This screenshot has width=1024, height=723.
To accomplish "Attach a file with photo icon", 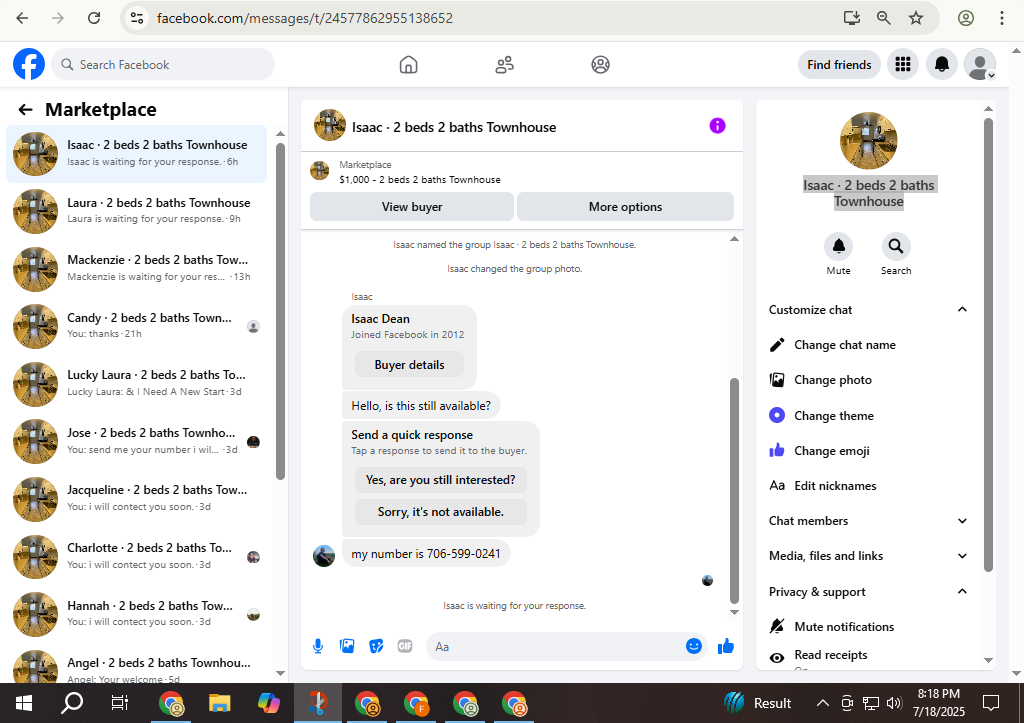I will tap(347, 647).
